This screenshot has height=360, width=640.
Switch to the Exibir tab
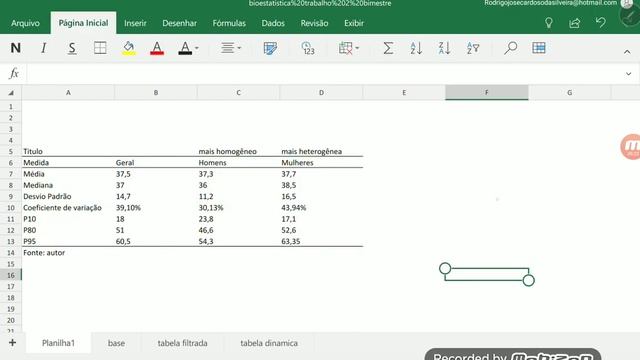[353, 23]
